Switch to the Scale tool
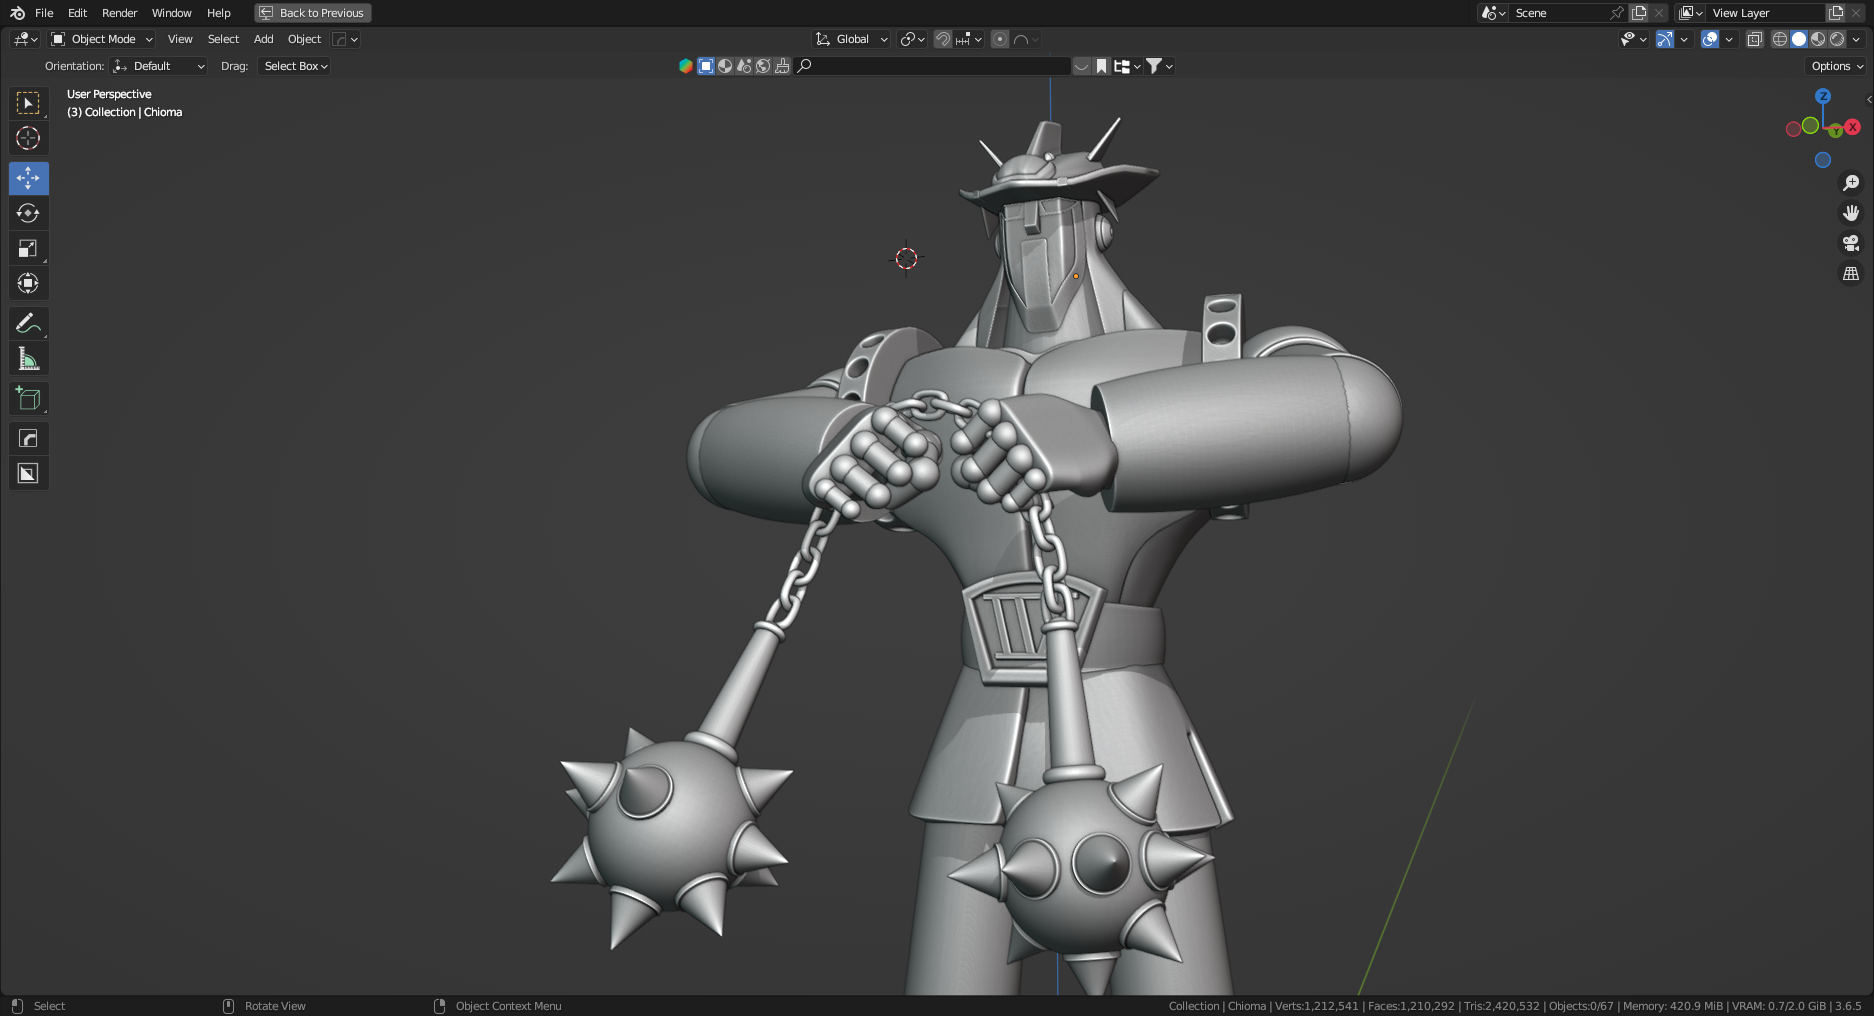This screenshot has height=1016, width=1874. click(x=28, y=248)
